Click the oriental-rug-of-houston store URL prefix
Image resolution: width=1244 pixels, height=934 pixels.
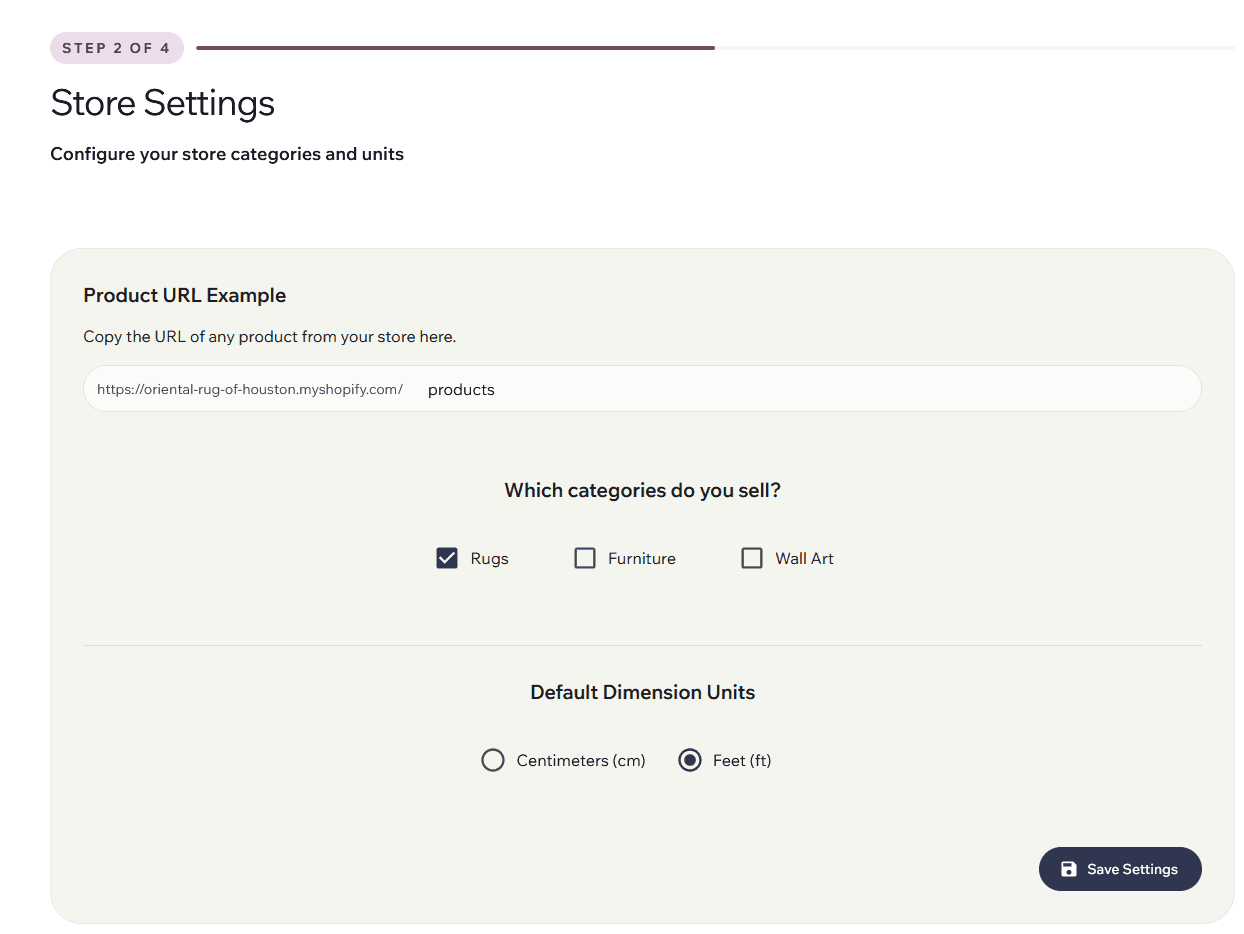pyautogui.click(x=250, y=389)
